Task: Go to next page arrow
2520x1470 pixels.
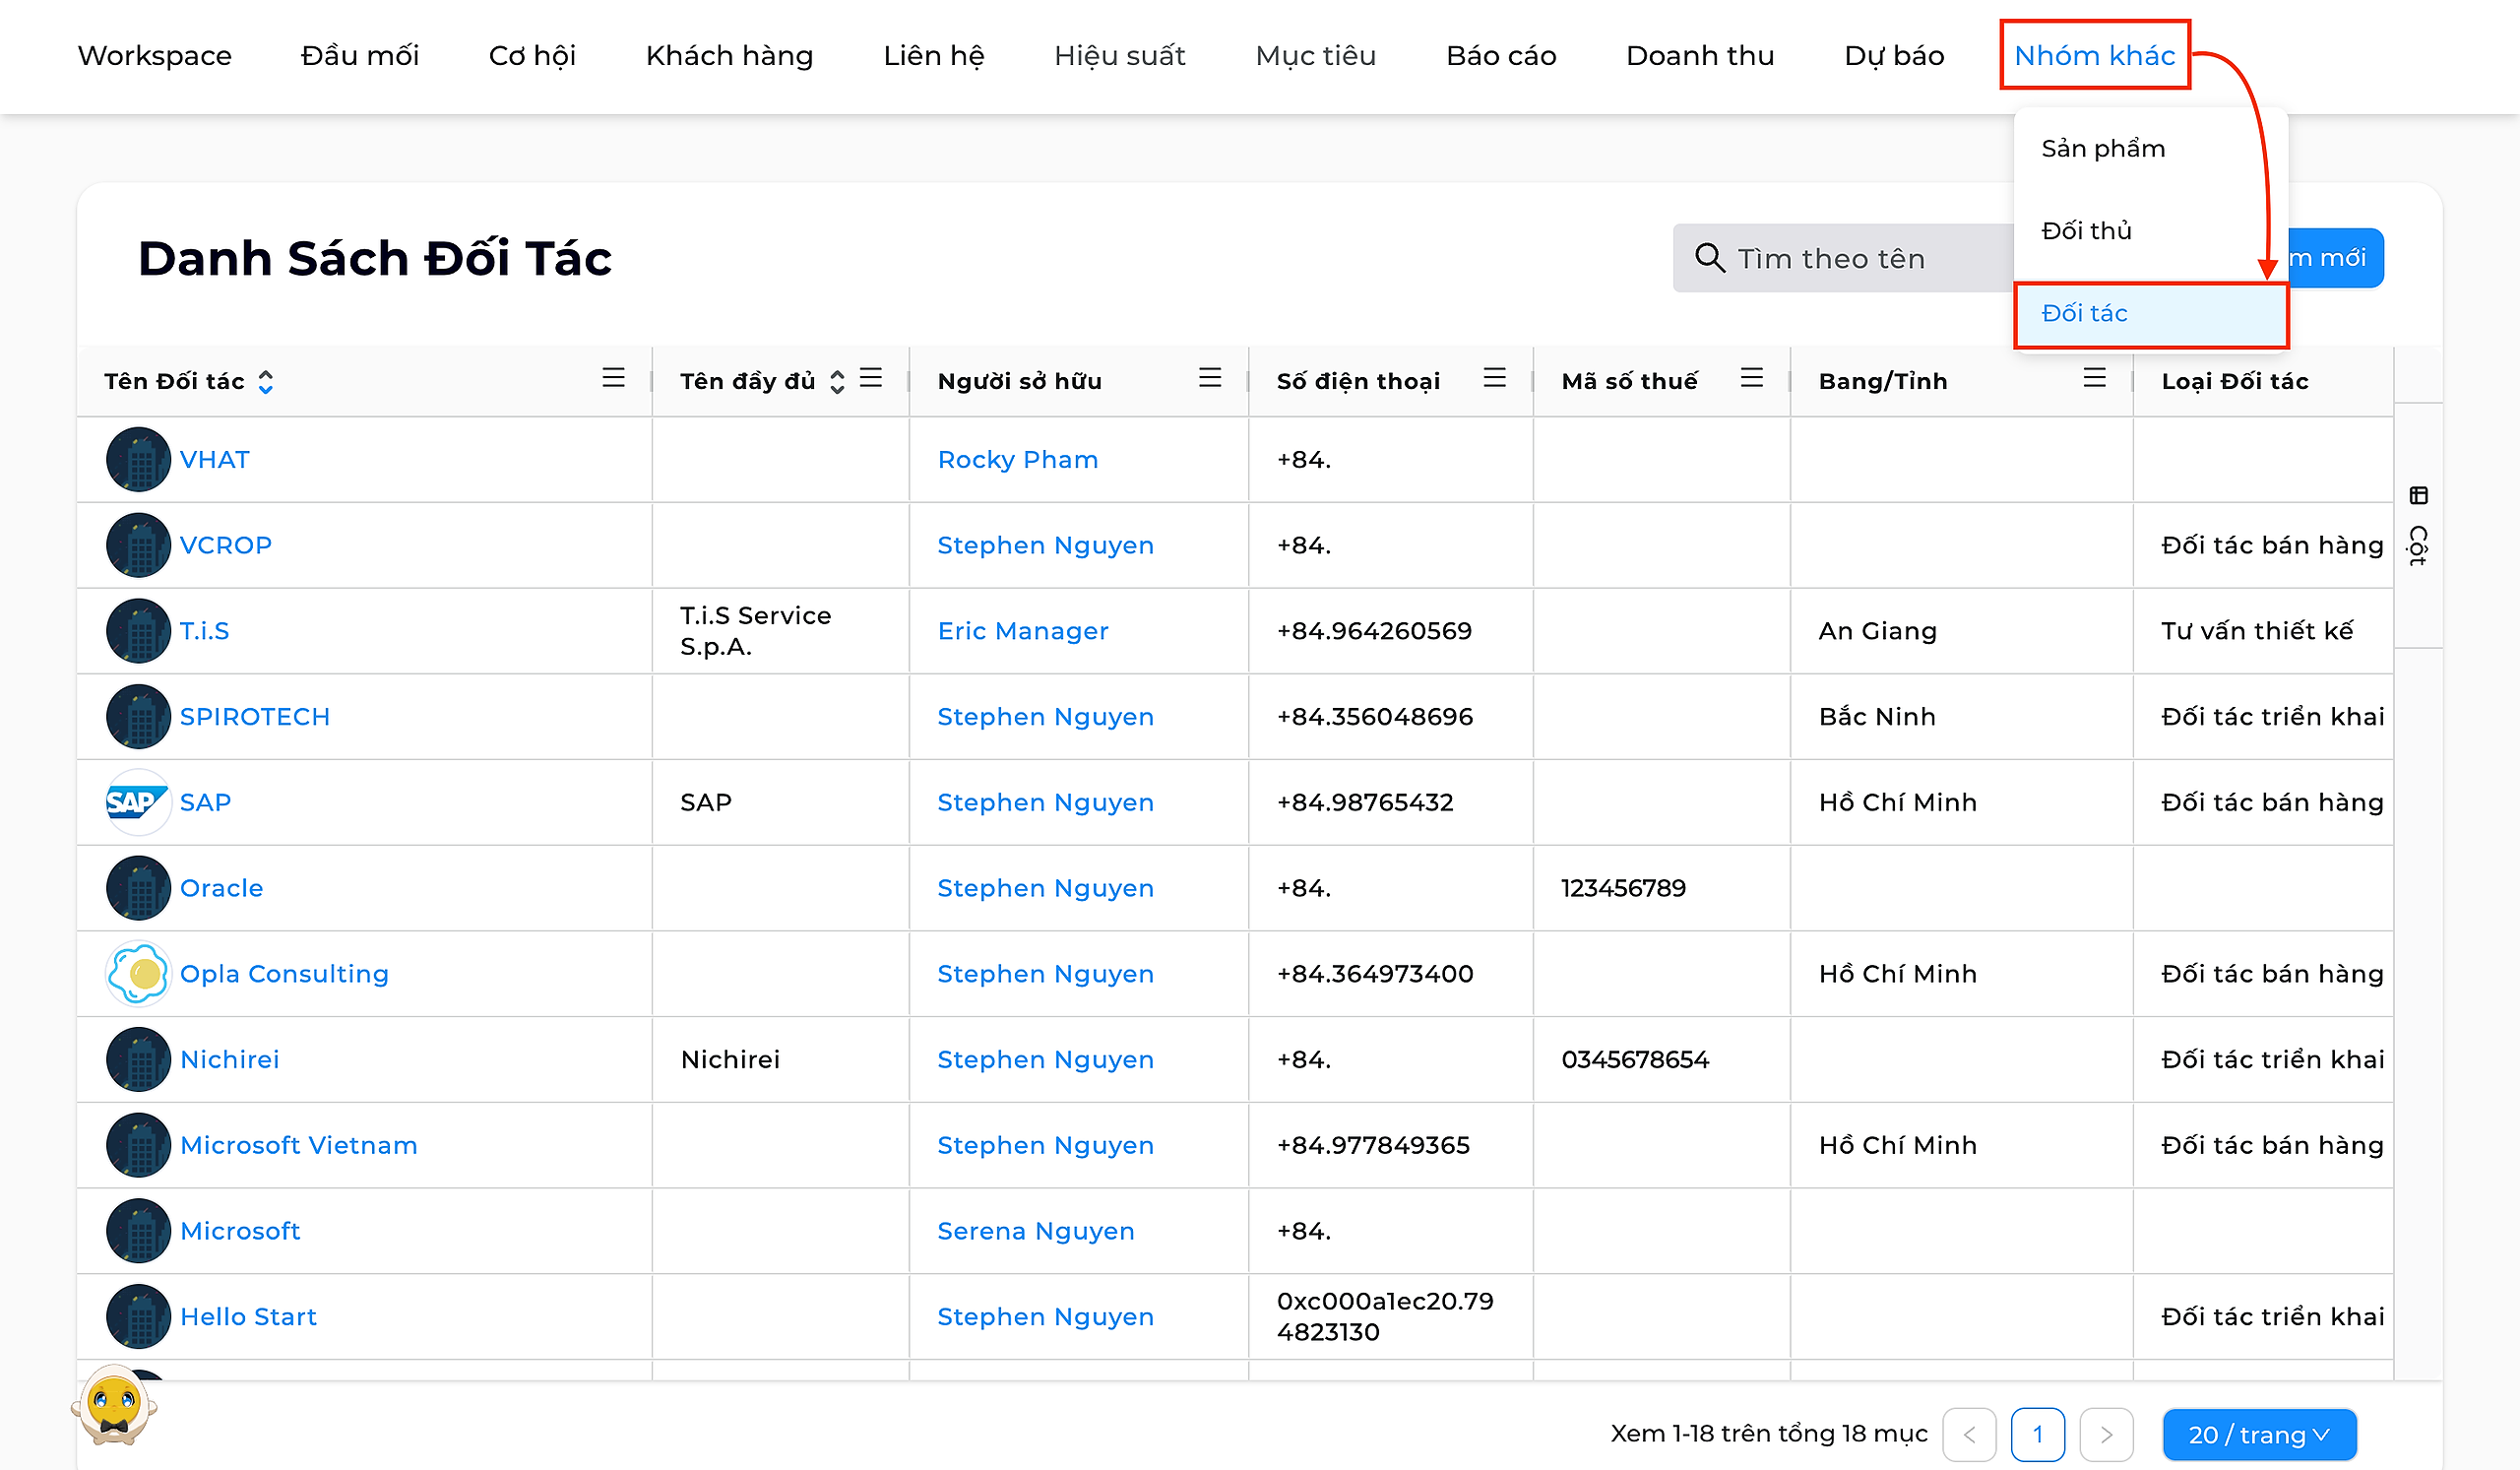Action: (x=2106, y=1435)
